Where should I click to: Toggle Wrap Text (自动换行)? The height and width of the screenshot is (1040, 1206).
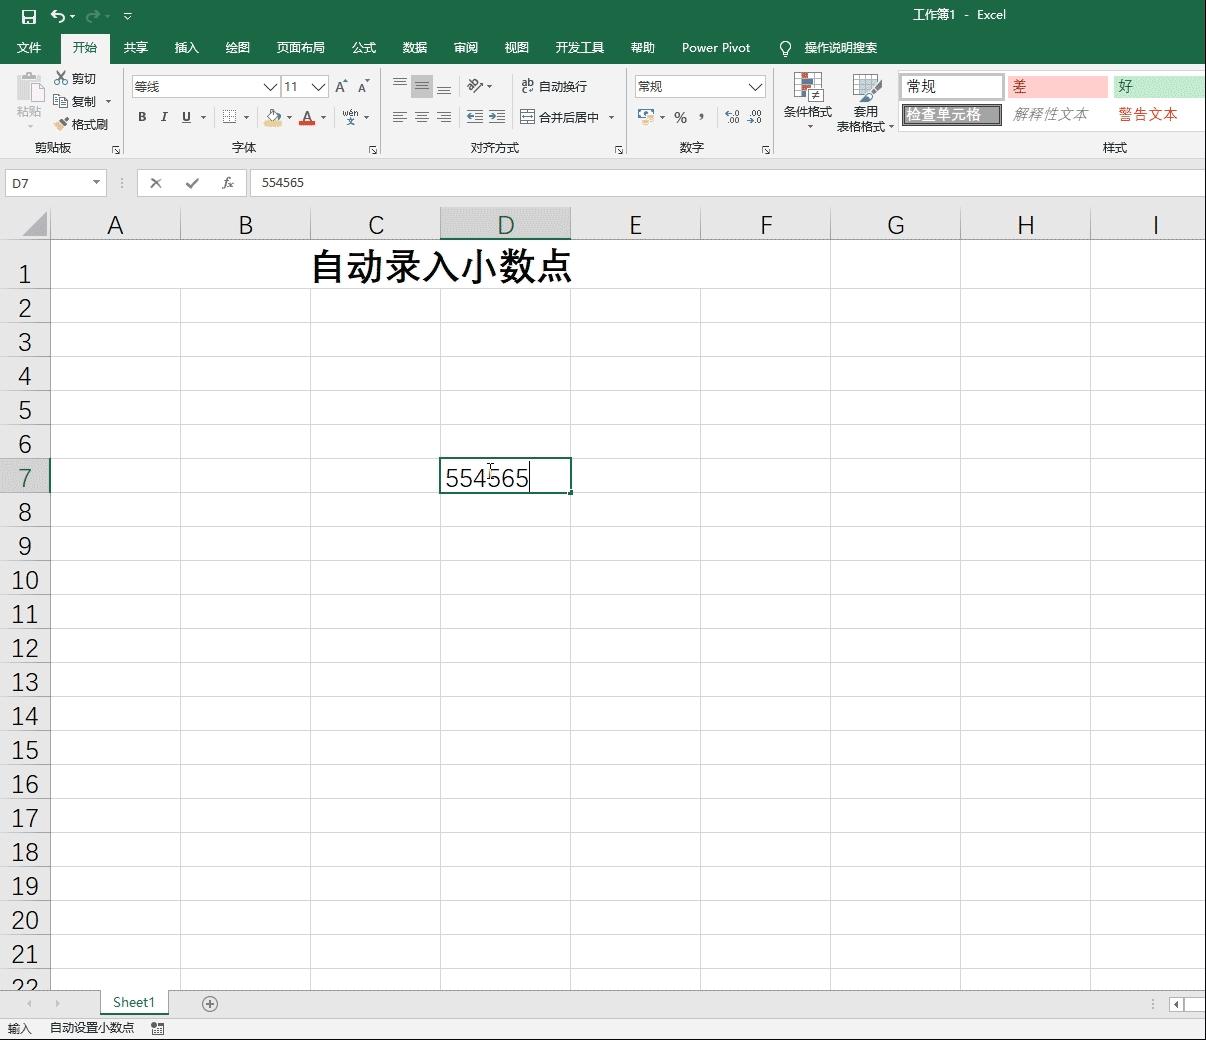(x=554, y=87)
